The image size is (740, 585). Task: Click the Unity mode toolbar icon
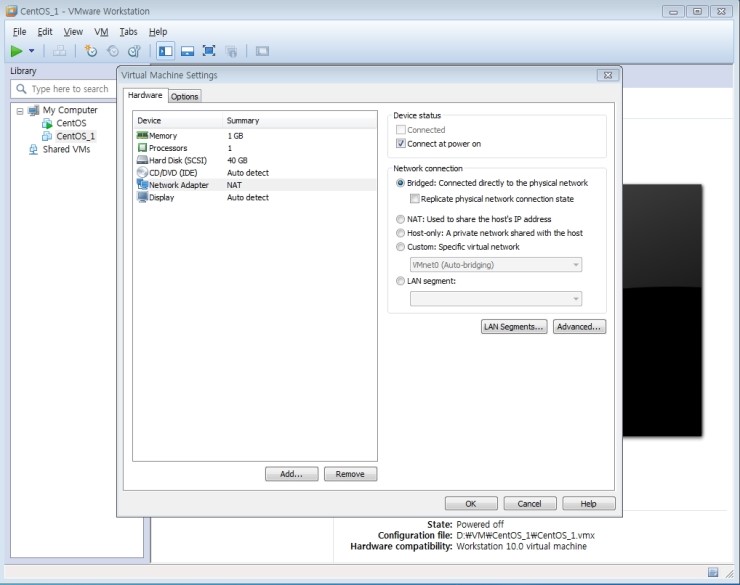(x=231, y=51)
